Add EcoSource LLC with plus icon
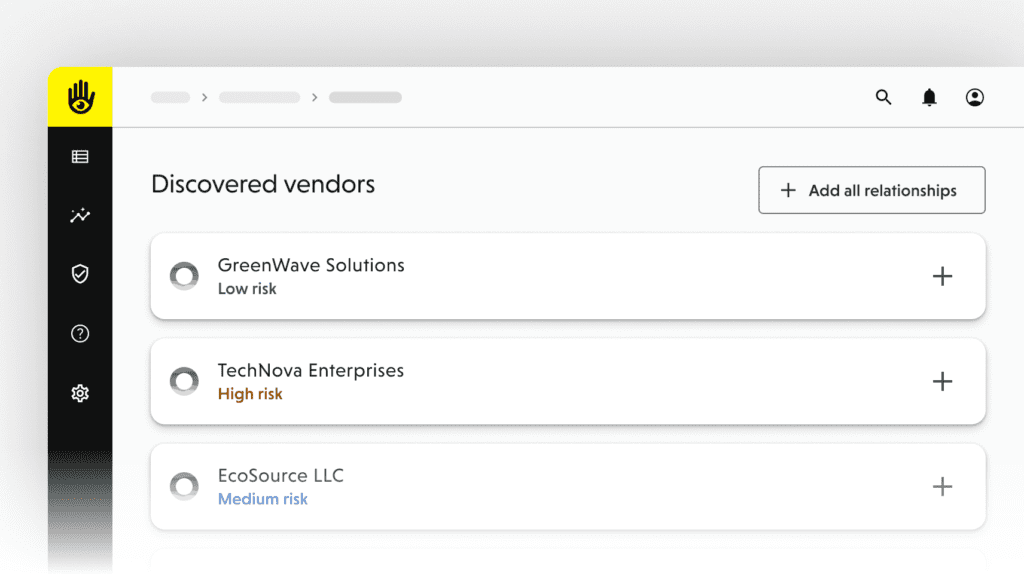This screenshot has width=1024, height=575. click(x=942, y=487)
